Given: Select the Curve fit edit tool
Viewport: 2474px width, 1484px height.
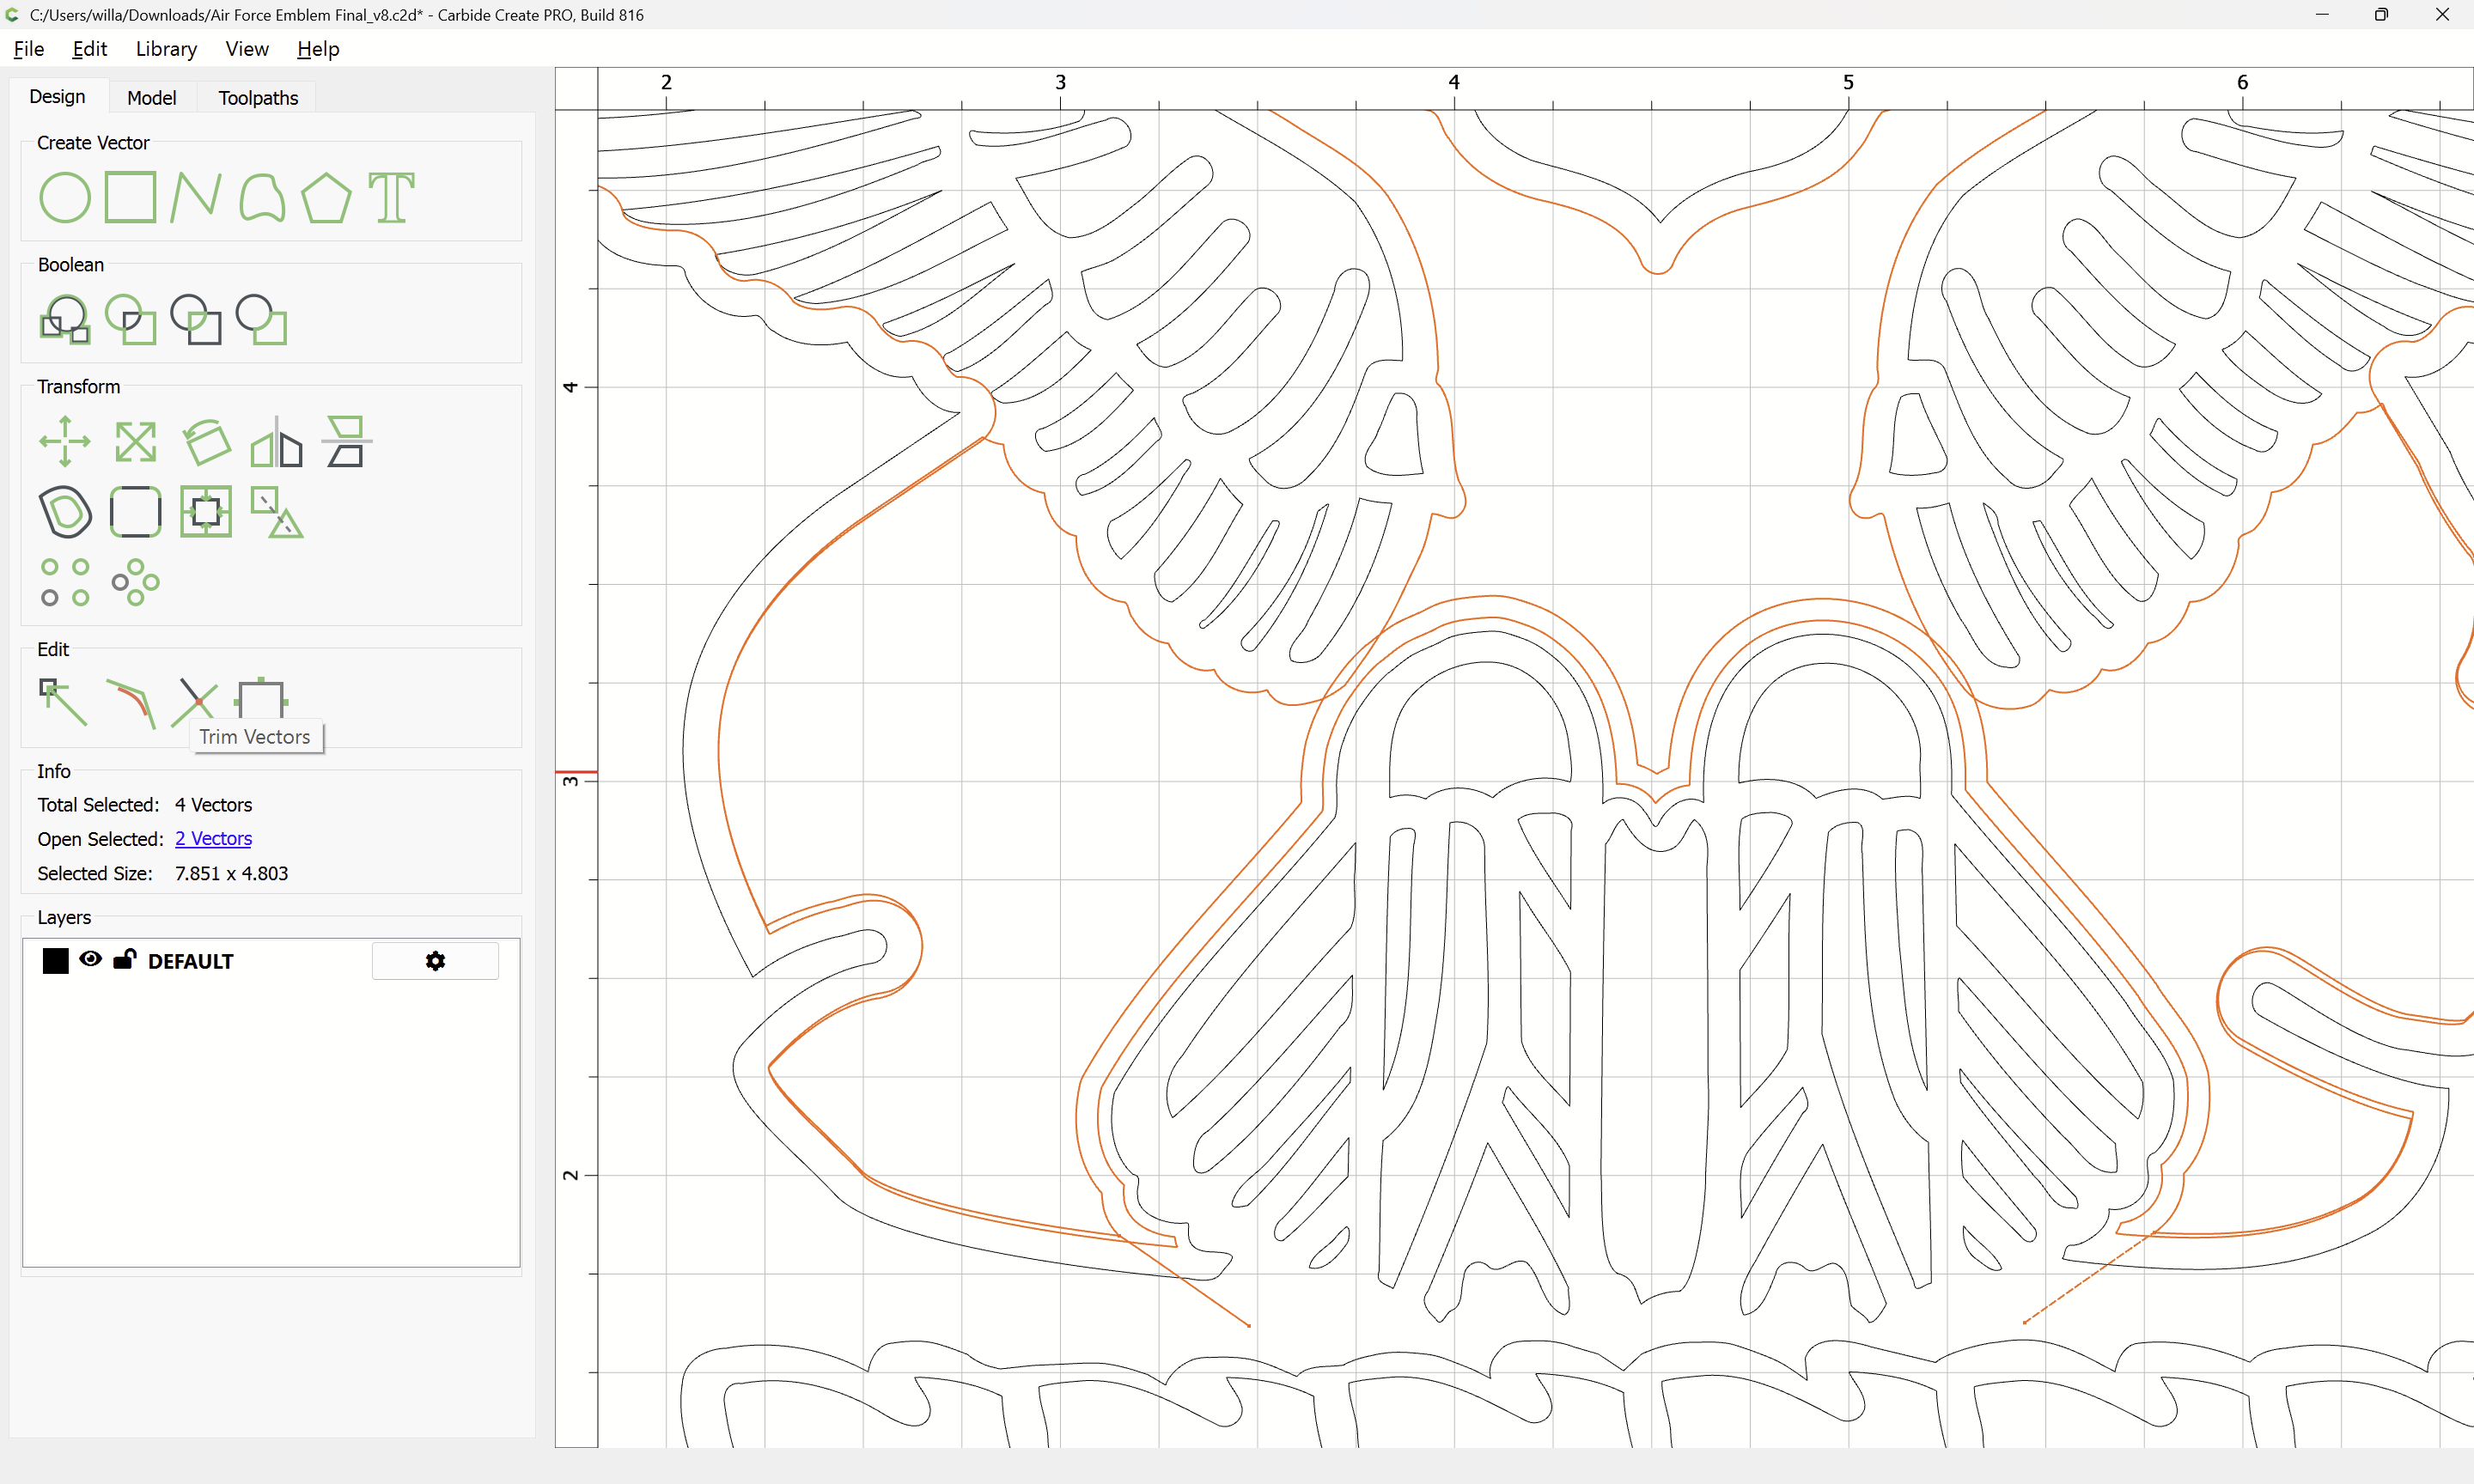Looking at the screenshot, I should click(131, 704).
